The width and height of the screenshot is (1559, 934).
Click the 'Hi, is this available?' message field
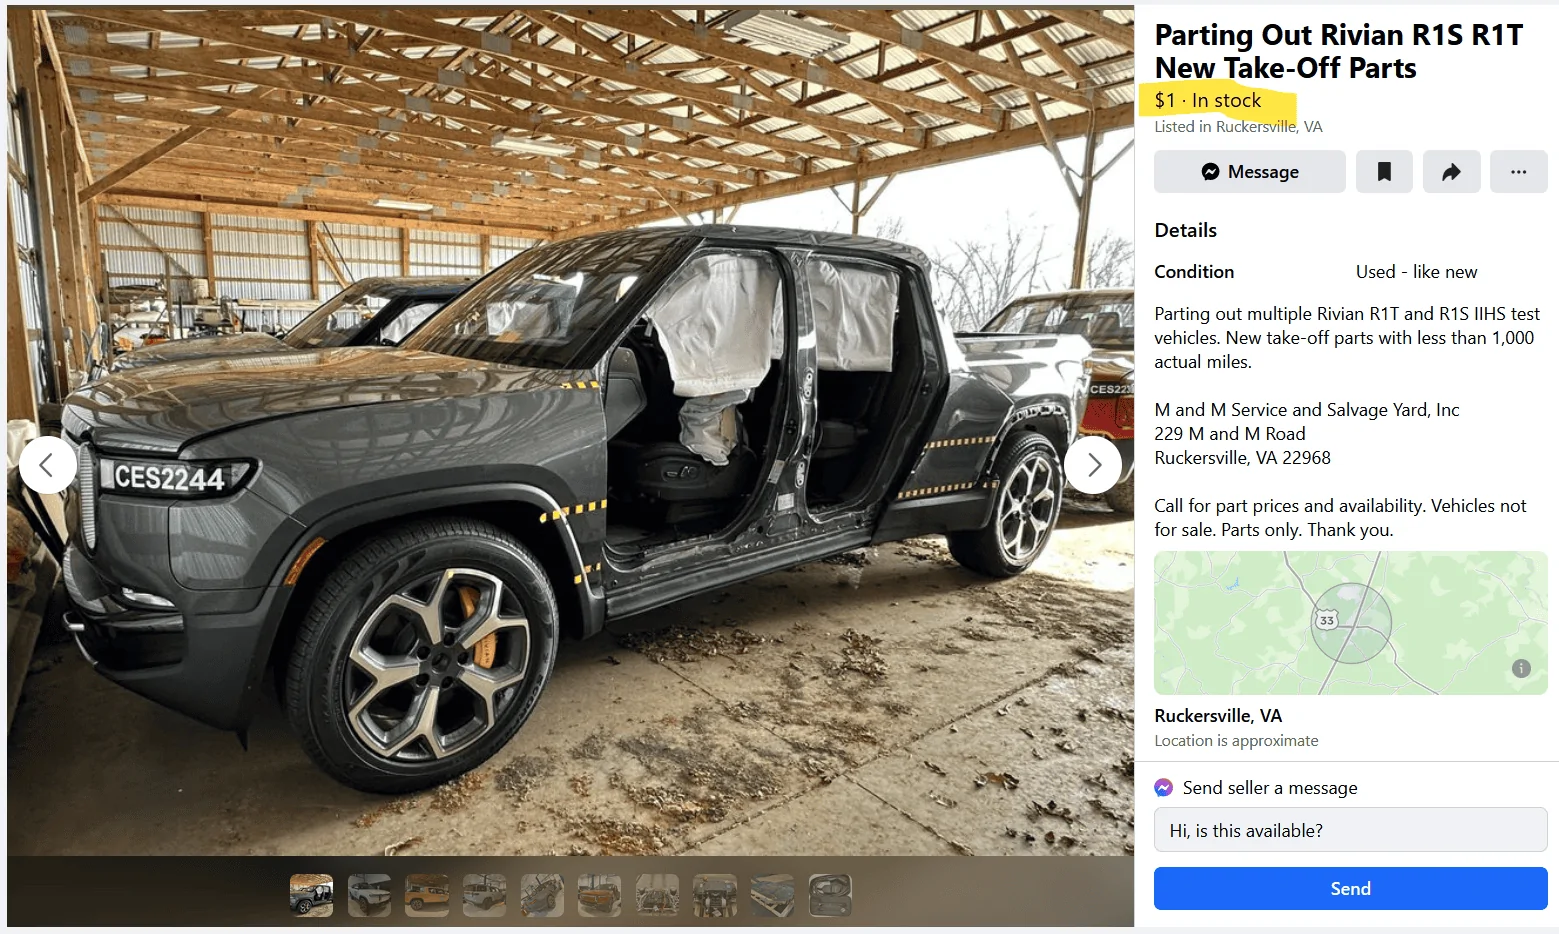(x=1350, y=830)
